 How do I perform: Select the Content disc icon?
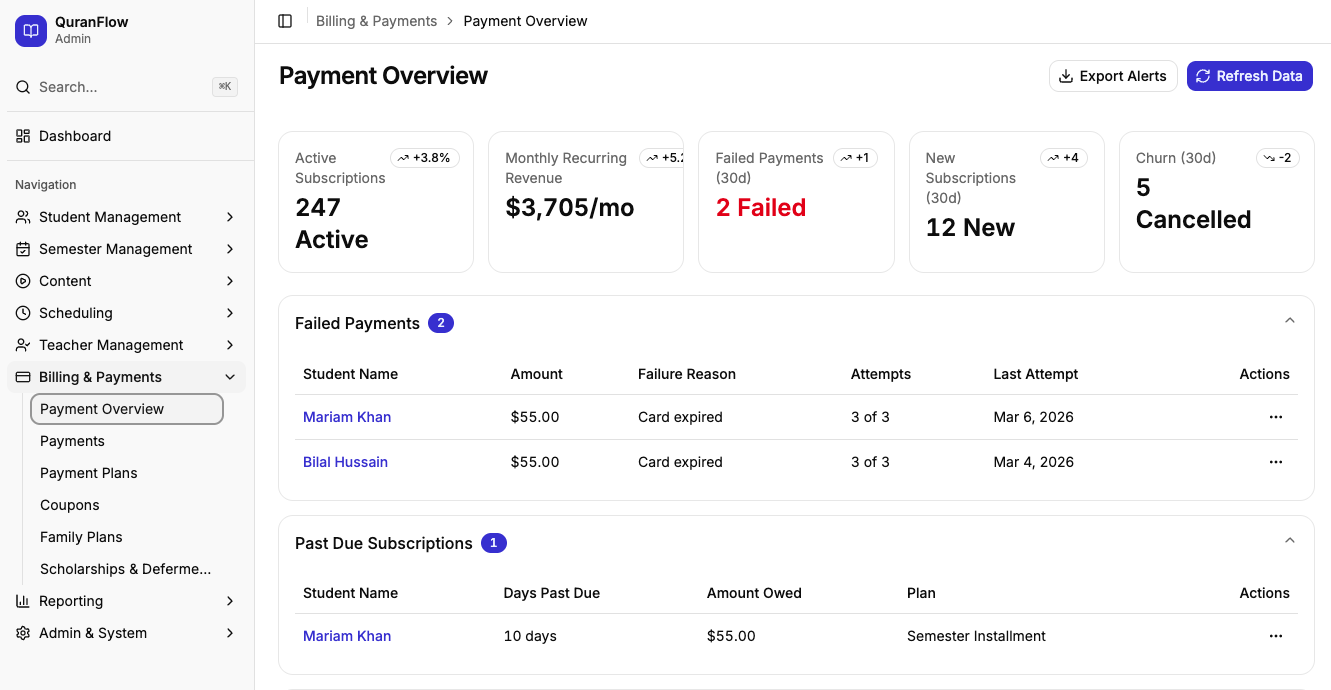22,280
